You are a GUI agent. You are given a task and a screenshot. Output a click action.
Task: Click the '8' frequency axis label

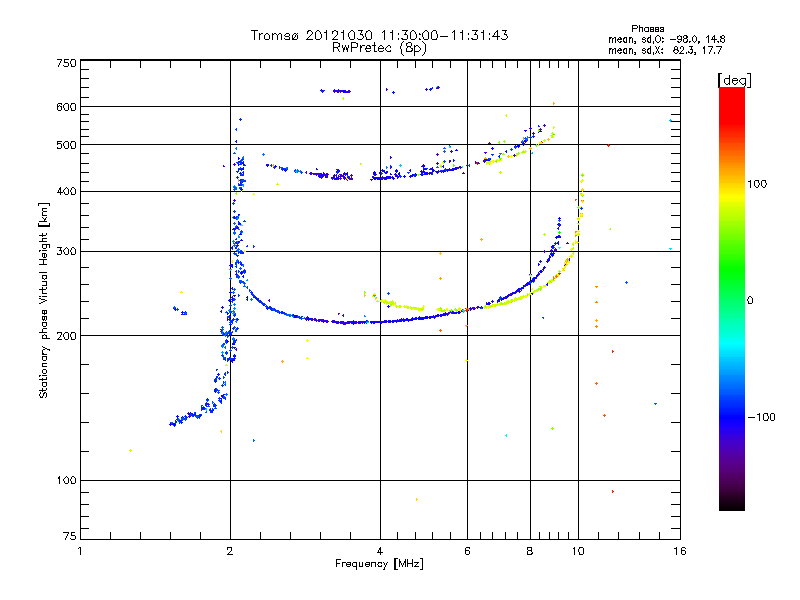point(530,551)
